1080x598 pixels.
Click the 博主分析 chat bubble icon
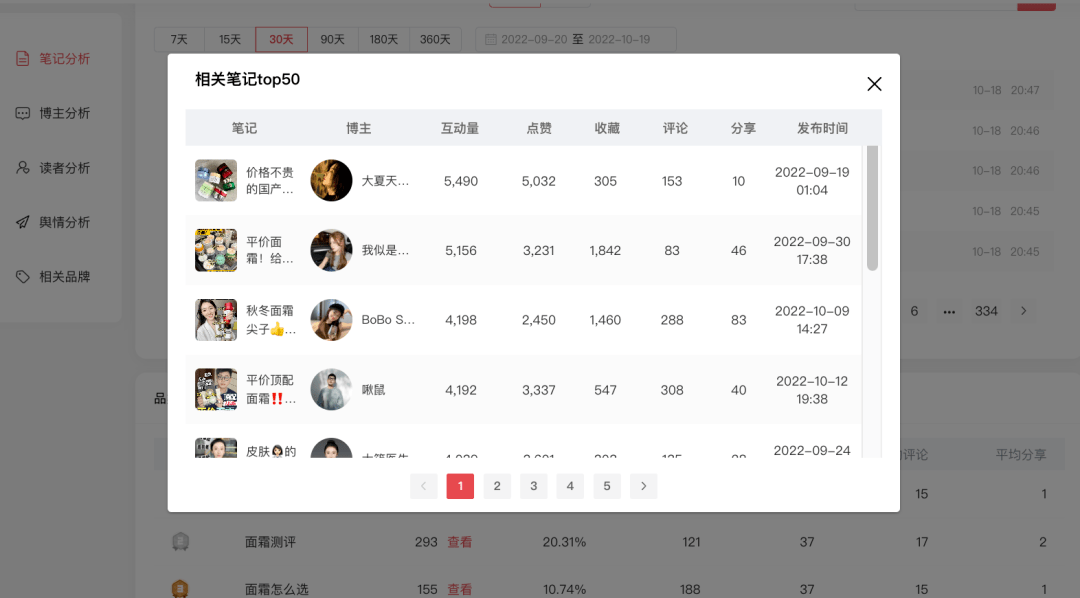(x=23, y=113)
